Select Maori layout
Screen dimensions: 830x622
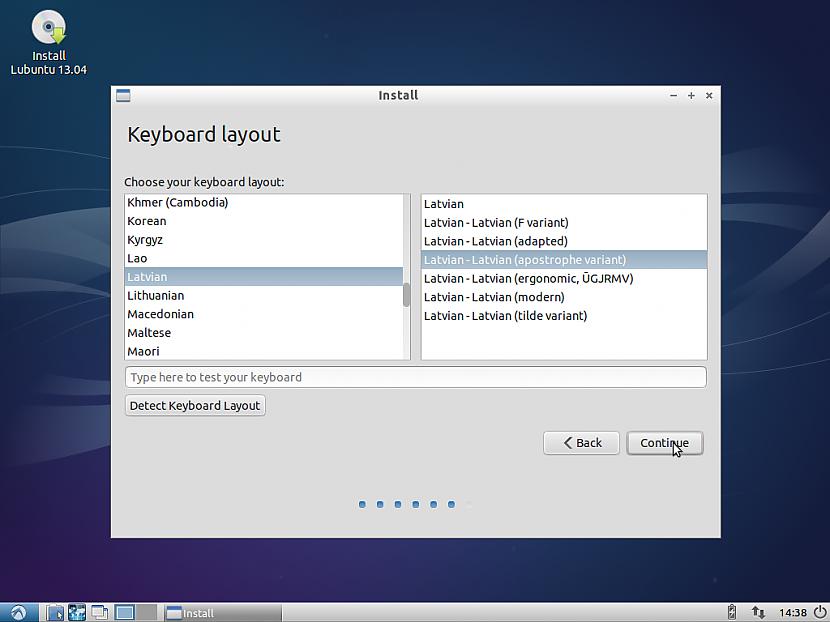coord(264,351)
